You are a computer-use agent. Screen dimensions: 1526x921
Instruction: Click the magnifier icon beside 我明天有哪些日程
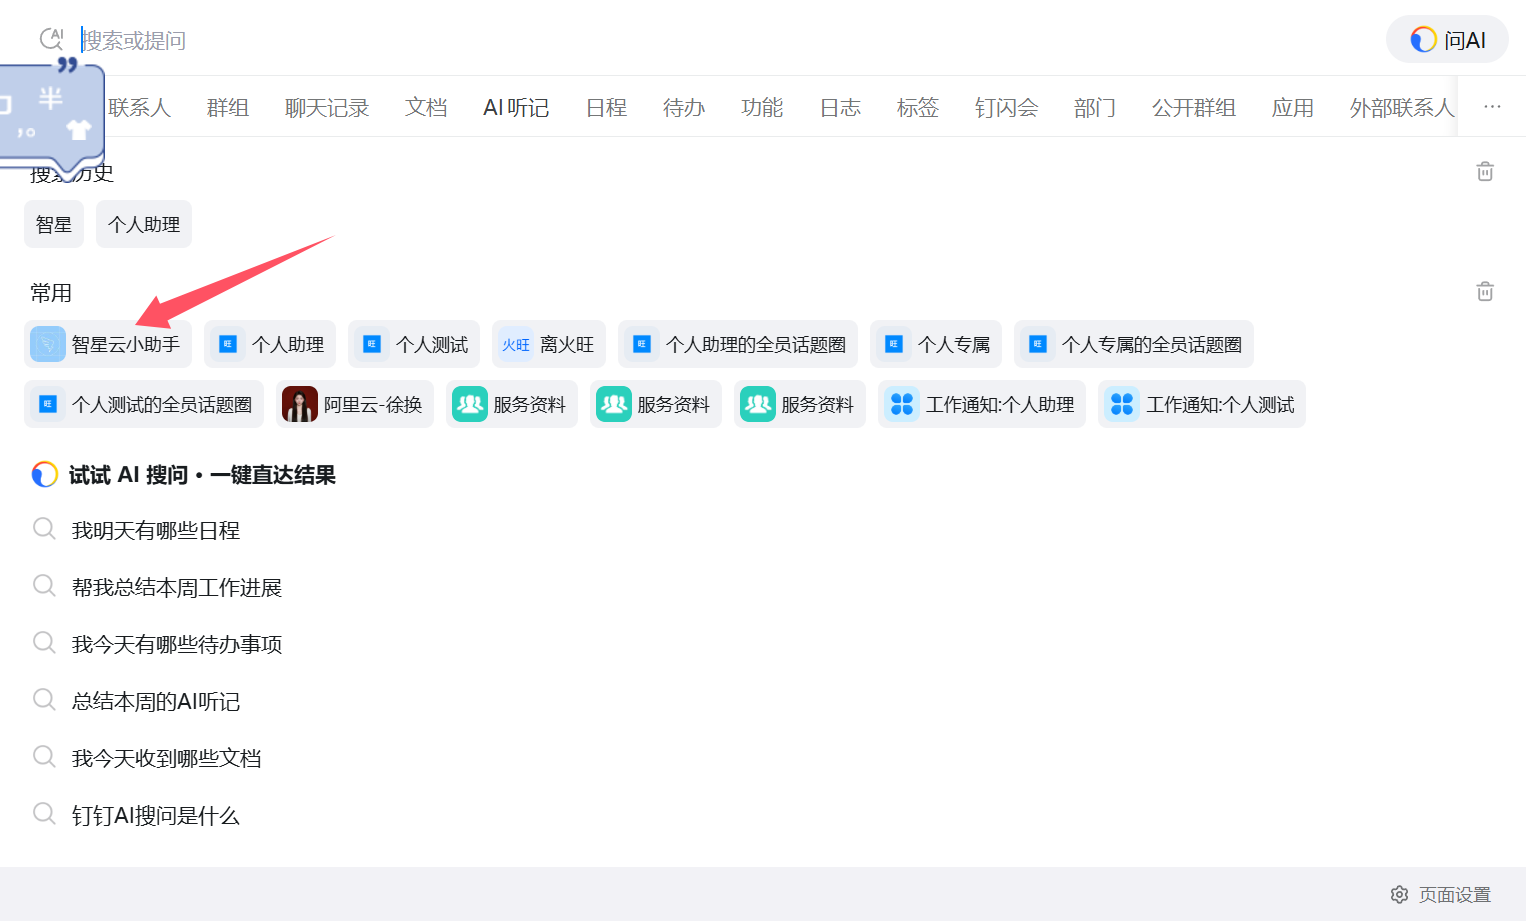(x=44, y=529)
